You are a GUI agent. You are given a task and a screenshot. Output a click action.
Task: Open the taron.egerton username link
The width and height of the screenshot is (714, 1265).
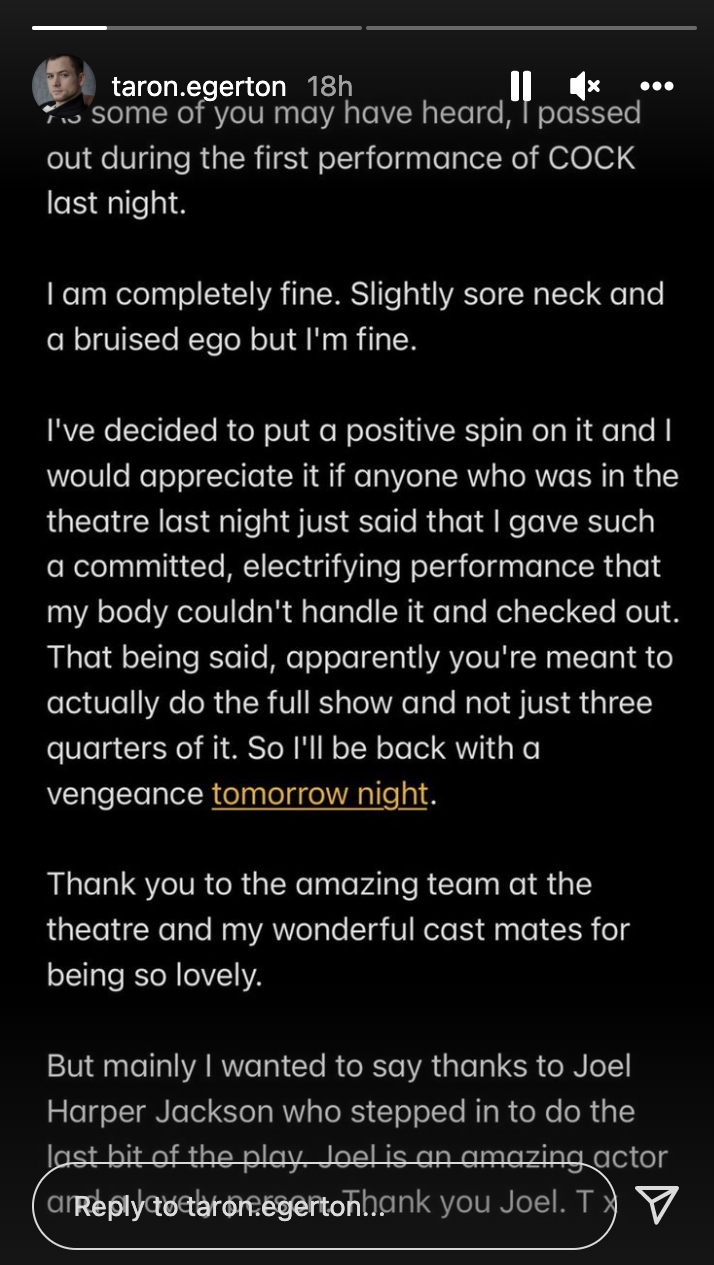(199, 87)
